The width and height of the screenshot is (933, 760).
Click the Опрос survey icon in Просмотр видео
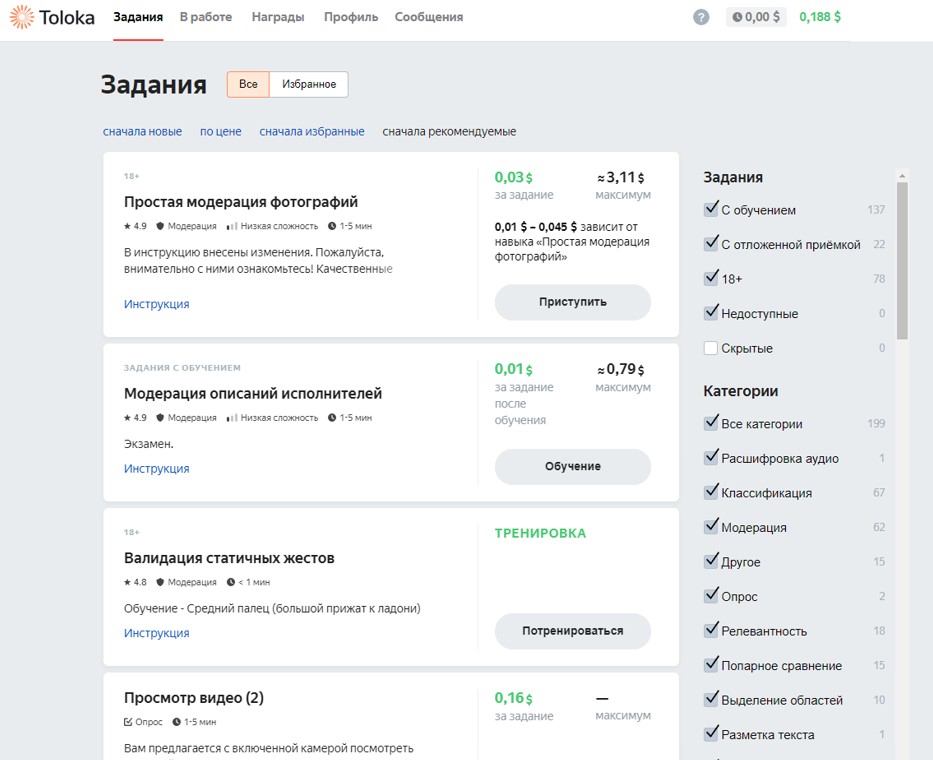click(128, 722)
